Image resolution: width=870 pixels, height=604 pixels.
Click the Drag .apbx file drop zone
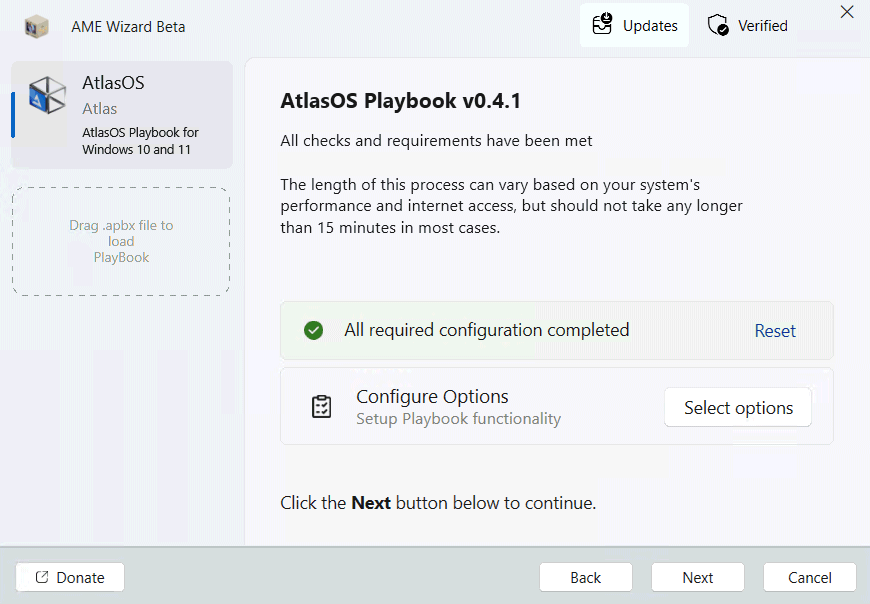click(x=121, y=241)
